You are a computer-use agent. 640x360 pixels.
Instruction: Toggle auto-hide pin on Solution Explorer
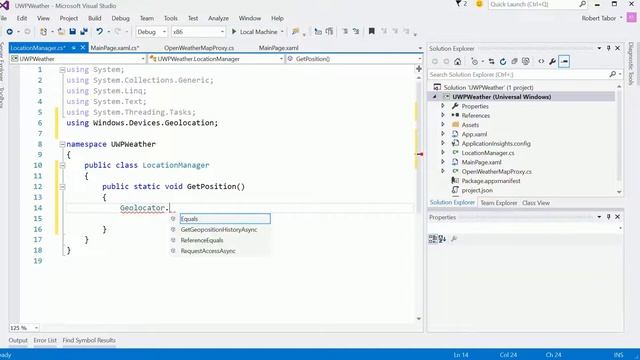pyautogui.click(x=608, y=48)
